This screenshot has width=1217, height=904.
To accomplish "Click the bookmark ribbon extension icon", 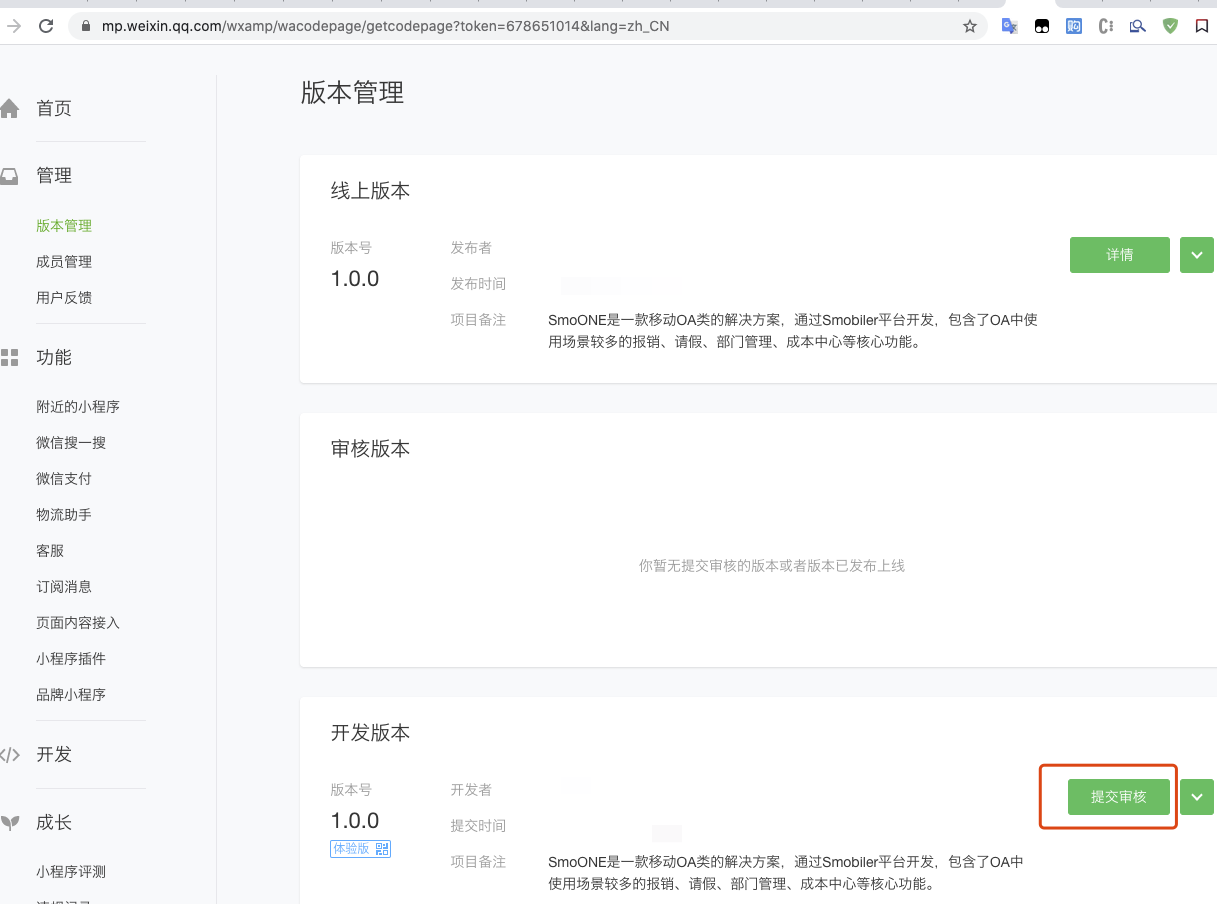I will point(1202,27).
